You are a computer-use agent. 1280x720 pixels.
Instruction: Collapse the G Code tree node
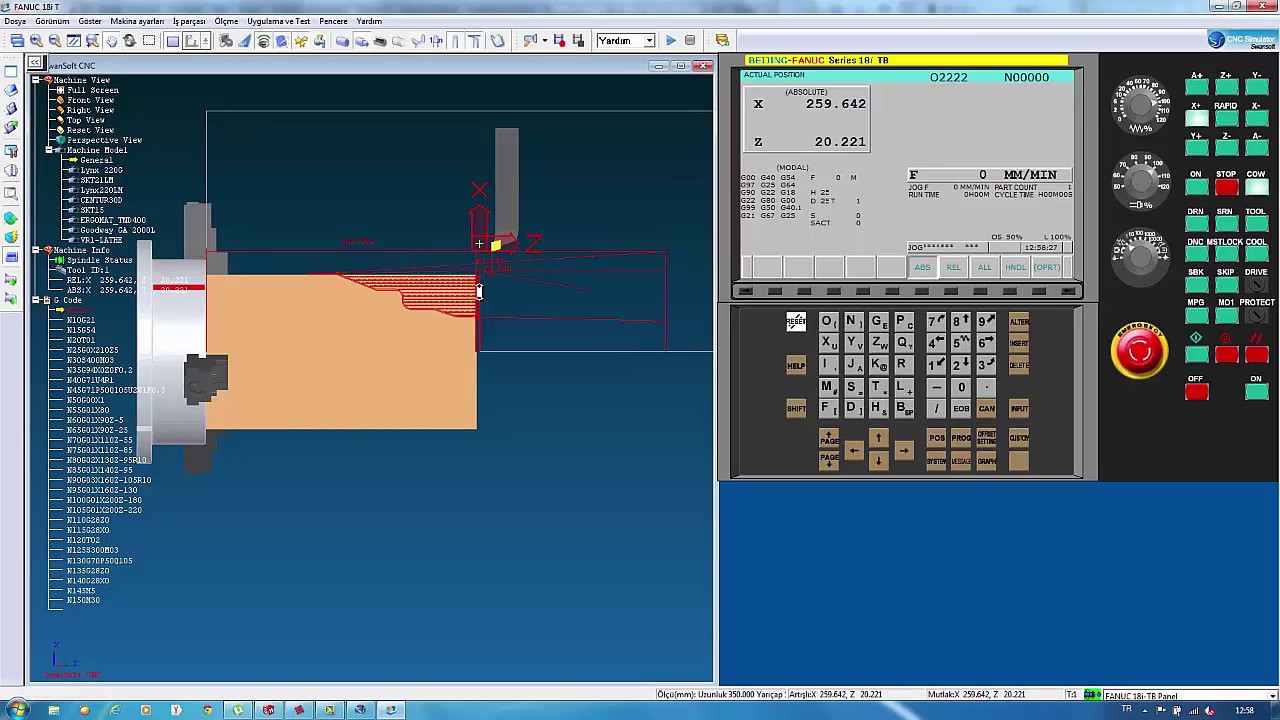pos(36,300)
